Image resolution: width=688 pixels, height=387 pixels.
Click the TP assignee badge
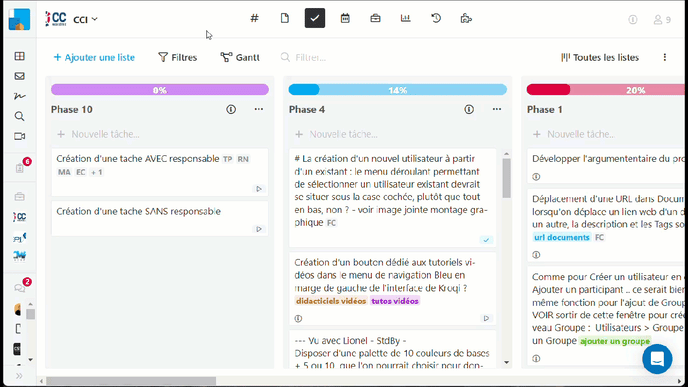[227, 159]
